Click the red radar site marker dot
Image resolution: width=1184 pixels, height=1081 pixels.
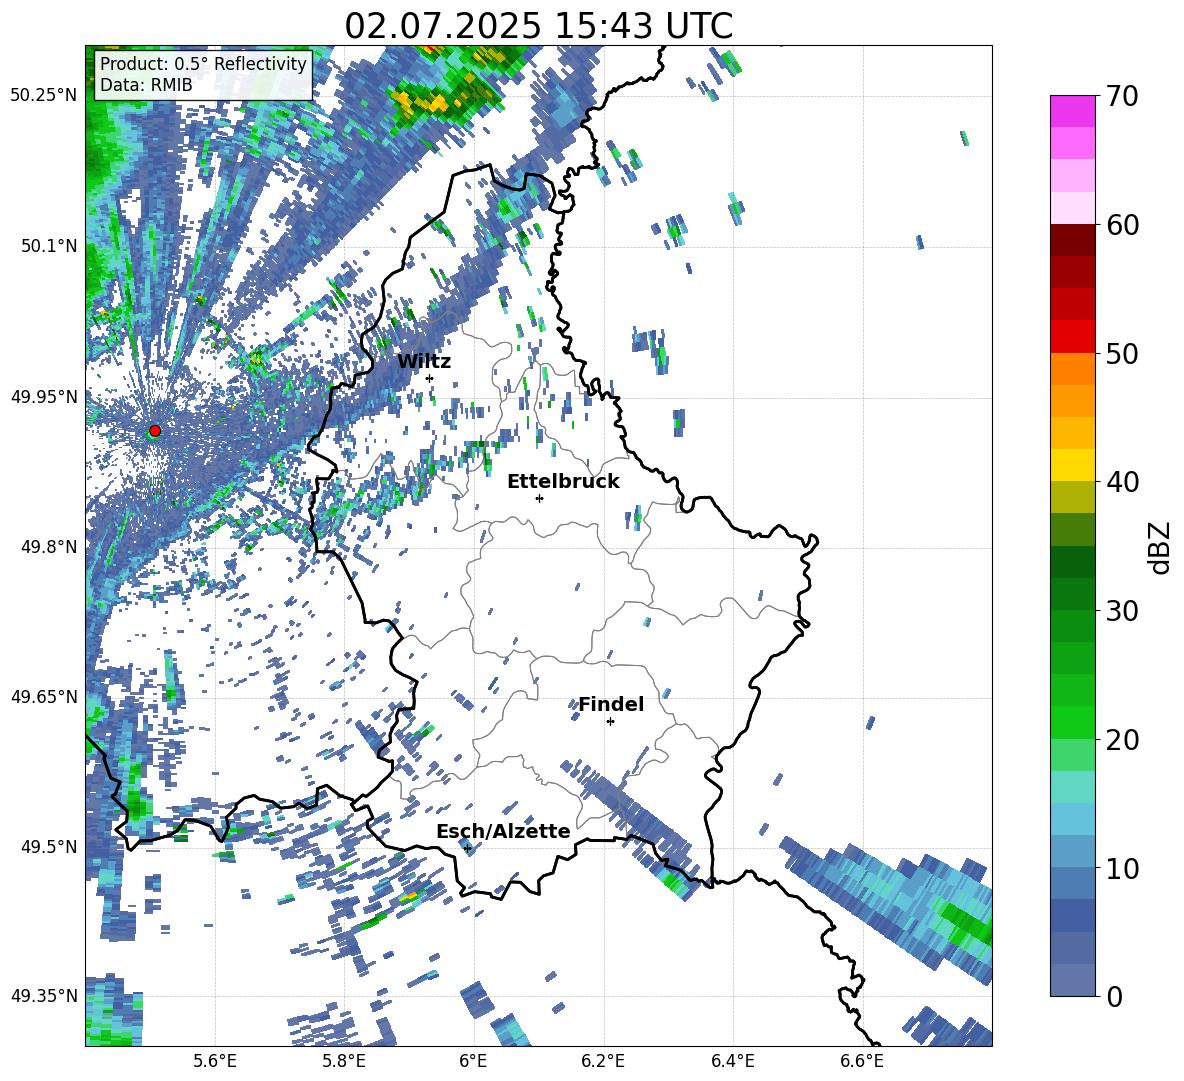point(155,430)
